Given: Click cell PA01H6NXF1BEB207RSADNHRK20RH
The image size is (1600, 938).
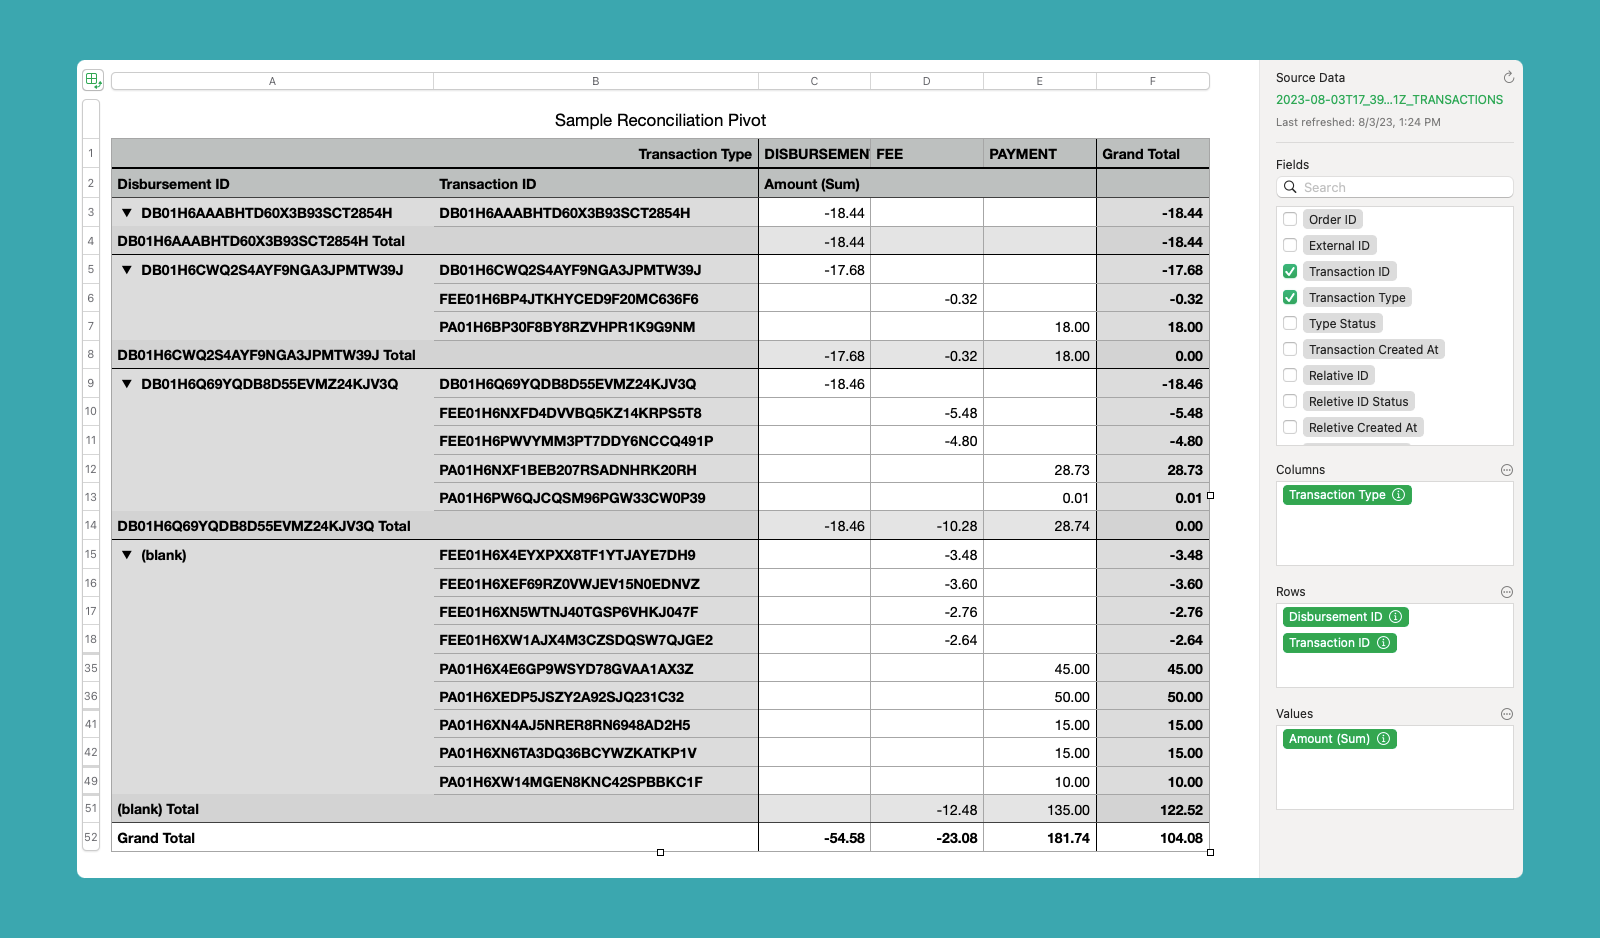Looking at the screenshot, I should (596, 470).
